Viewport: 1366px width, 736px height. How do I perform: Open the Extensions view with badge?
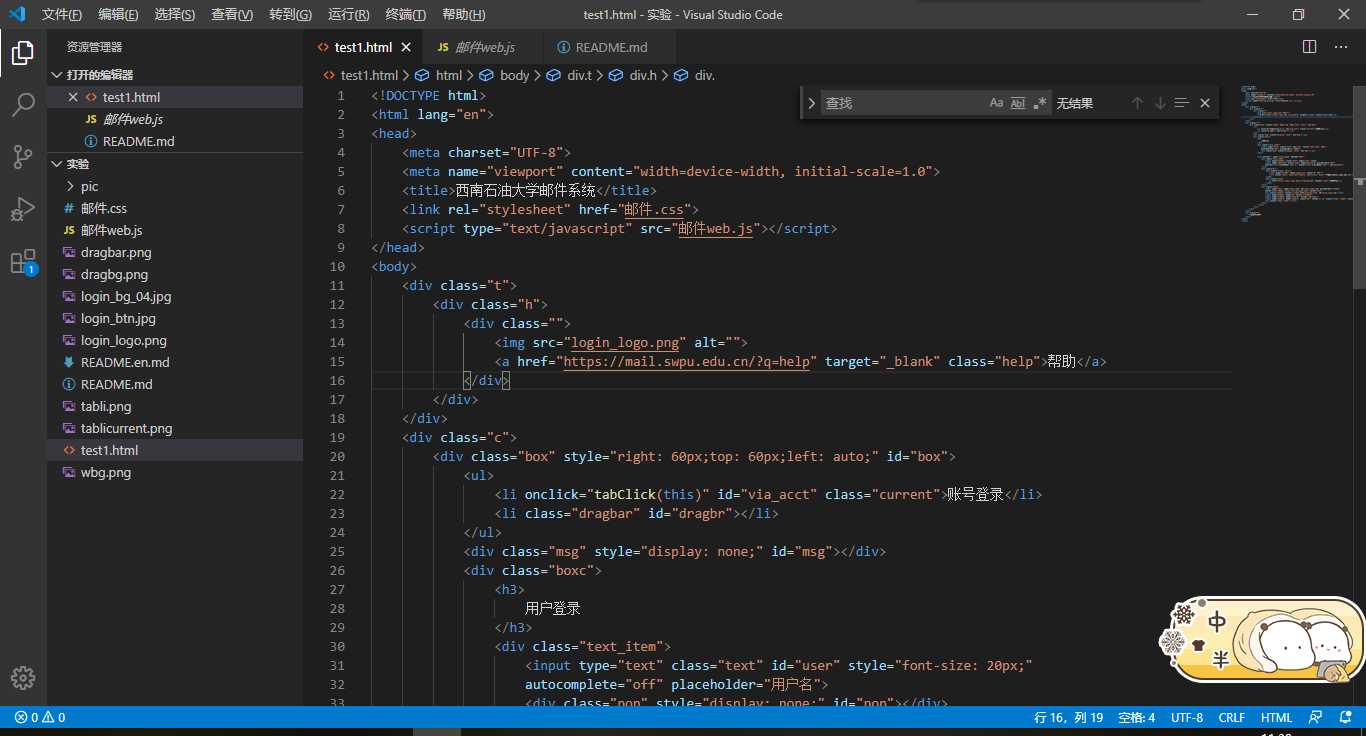[x=23, y=262]
